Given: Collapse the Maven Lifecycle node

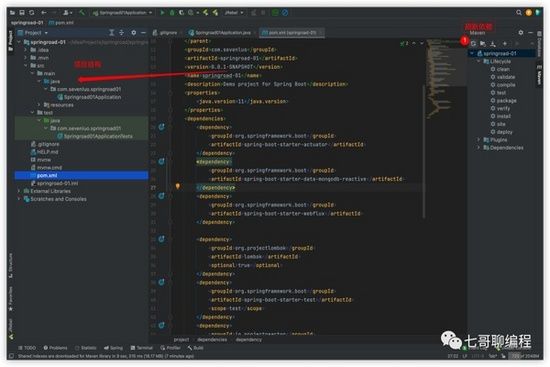Looking at the screenshot, I should click(x=478, y=61).
